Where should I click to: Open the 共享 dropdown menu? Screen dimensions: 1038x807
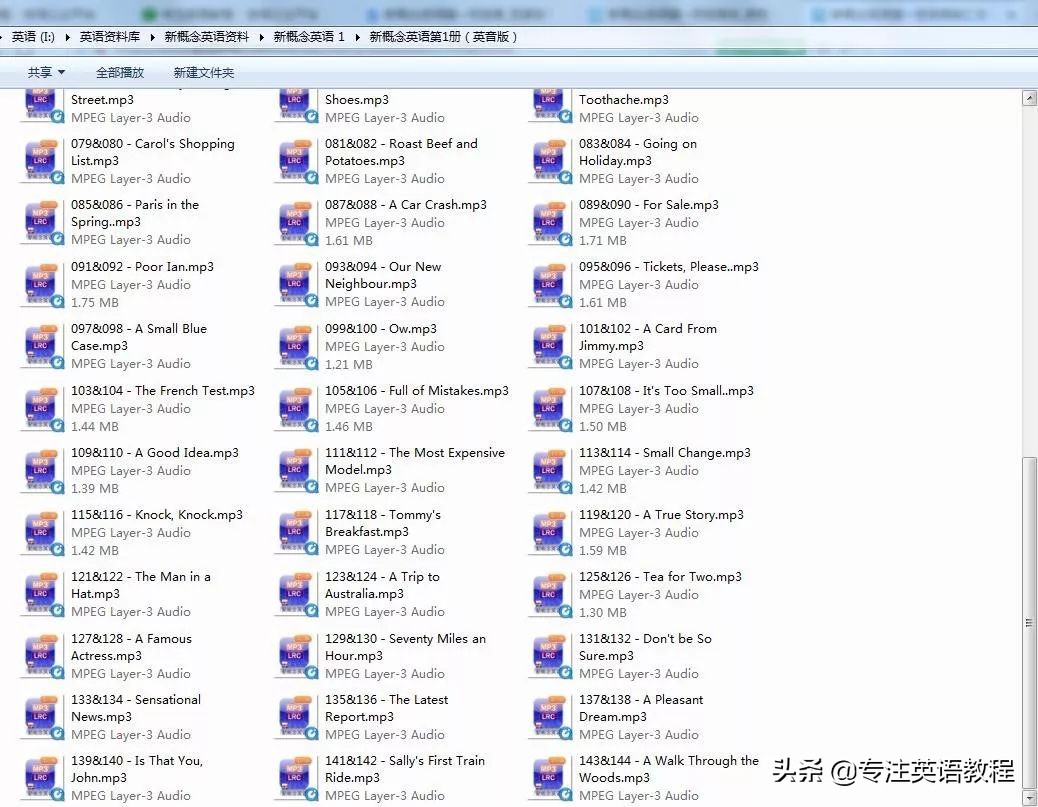pyautogui.click(x=46, y=72)
